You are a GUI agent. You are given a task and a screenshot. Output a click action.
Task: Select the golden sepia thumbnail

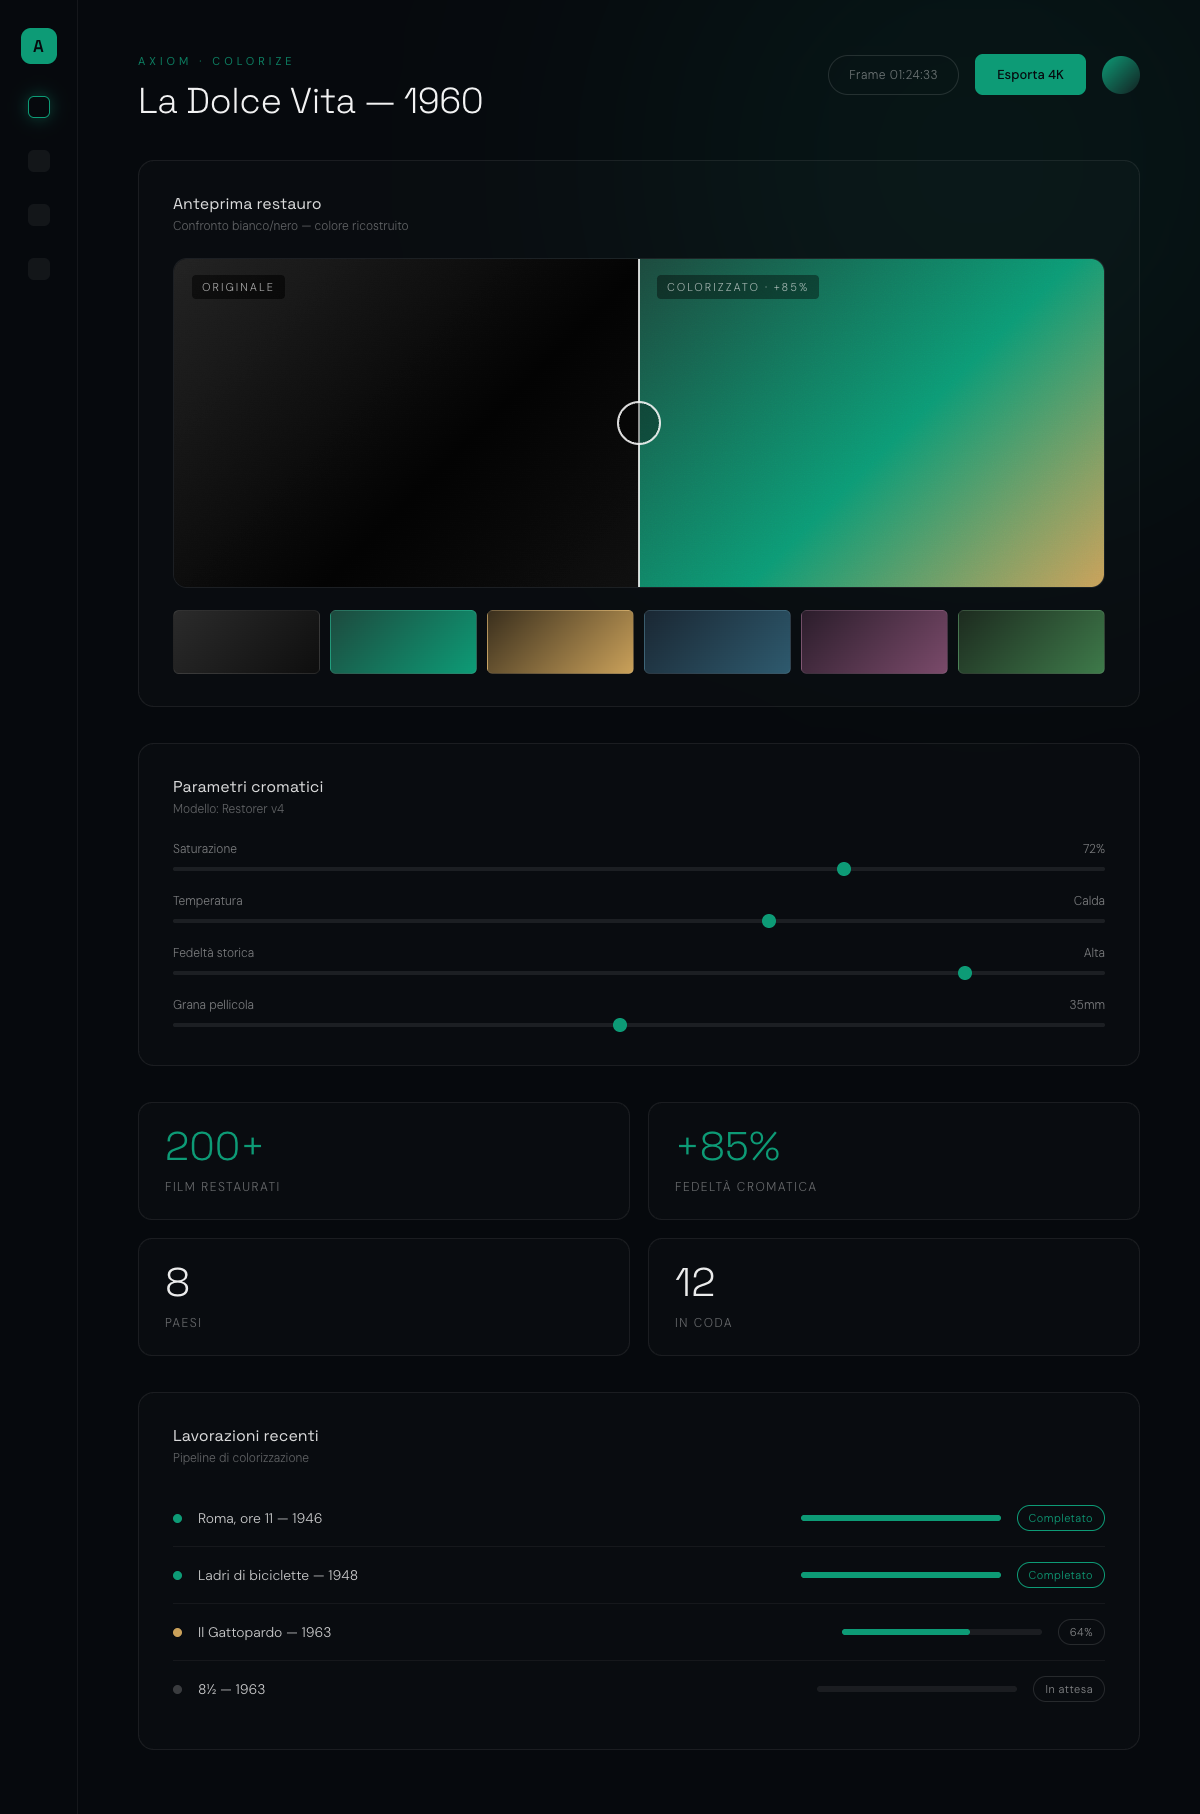[x=560, y=642]
